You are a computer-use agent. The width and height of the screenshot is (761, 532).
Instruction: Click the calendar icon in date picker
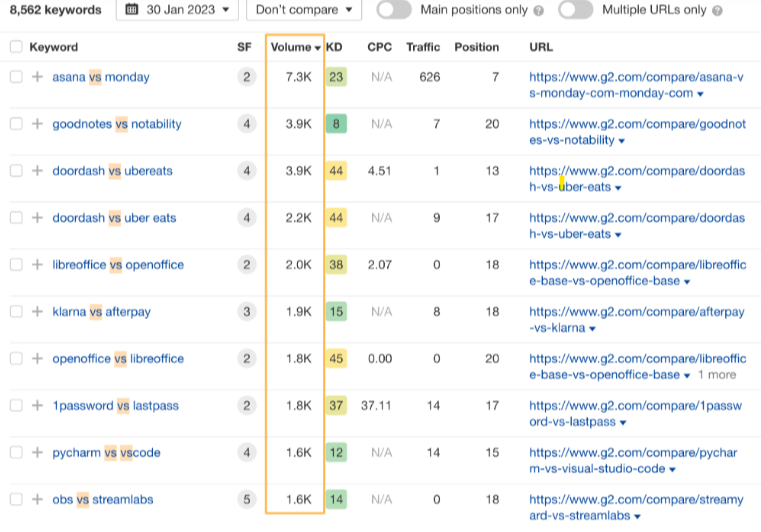[x=133, y=10]
